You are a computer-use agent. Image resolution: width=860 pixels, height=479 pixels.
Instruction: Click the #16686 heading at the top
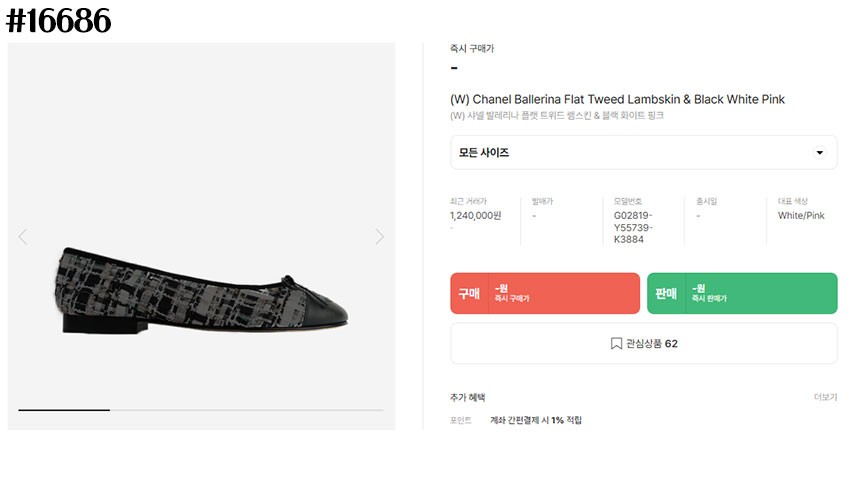[x=59, y=21]
